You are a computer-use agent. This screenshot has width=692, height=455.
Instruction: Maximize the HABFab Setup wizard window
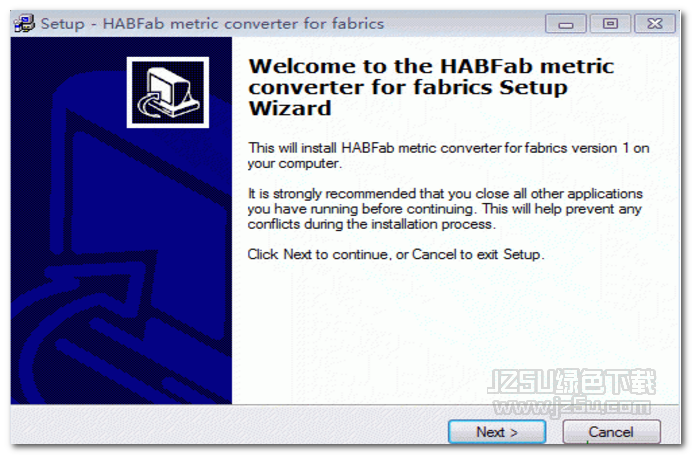610,23
